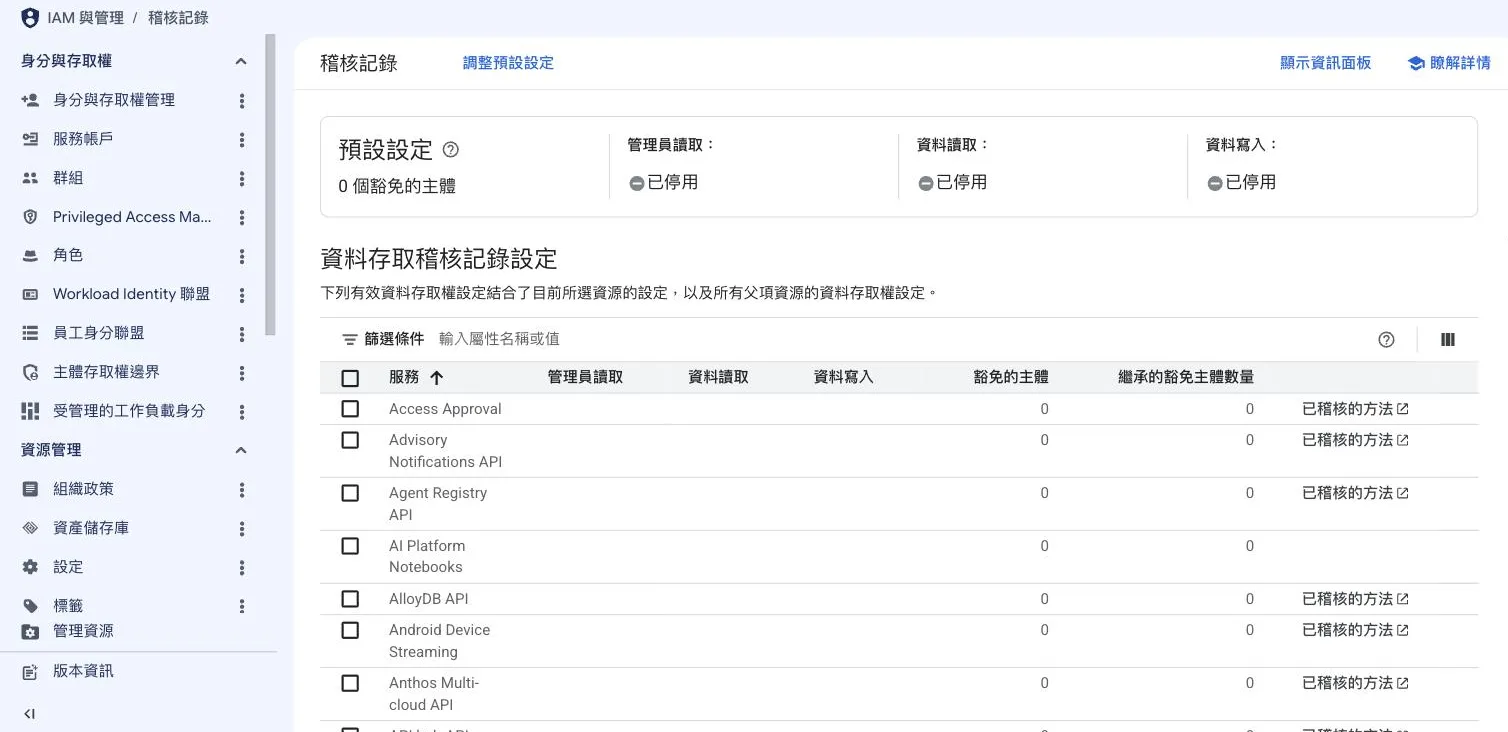Click the 身分與存取權管理 sidebar icon

tap(30, 100)
